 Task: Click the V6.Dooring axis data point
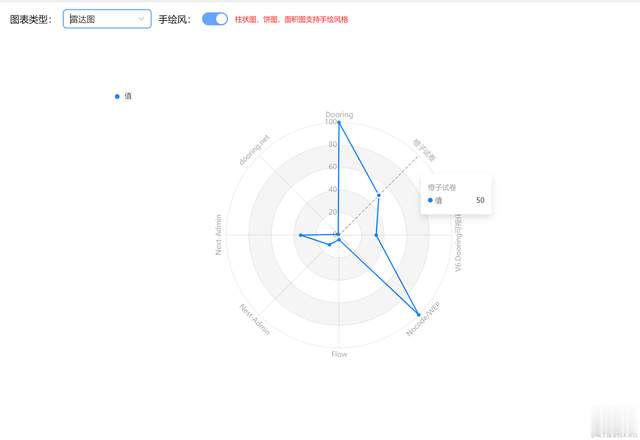tap(376, 235)
